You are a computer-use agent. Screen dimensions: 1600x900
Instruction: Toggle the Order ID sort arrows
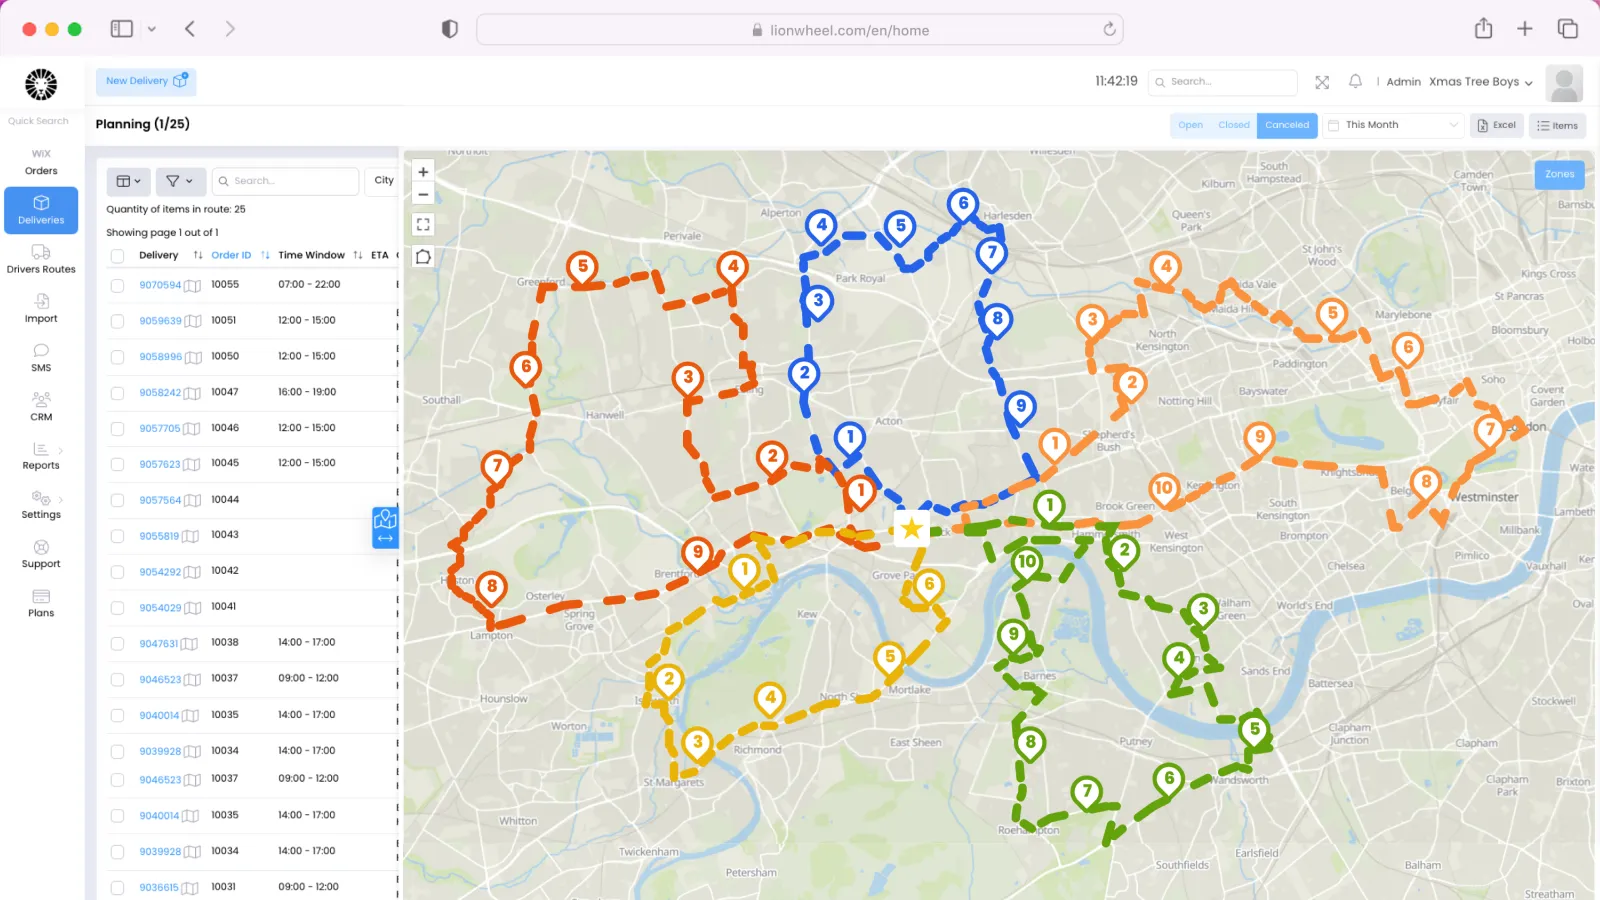263,255
